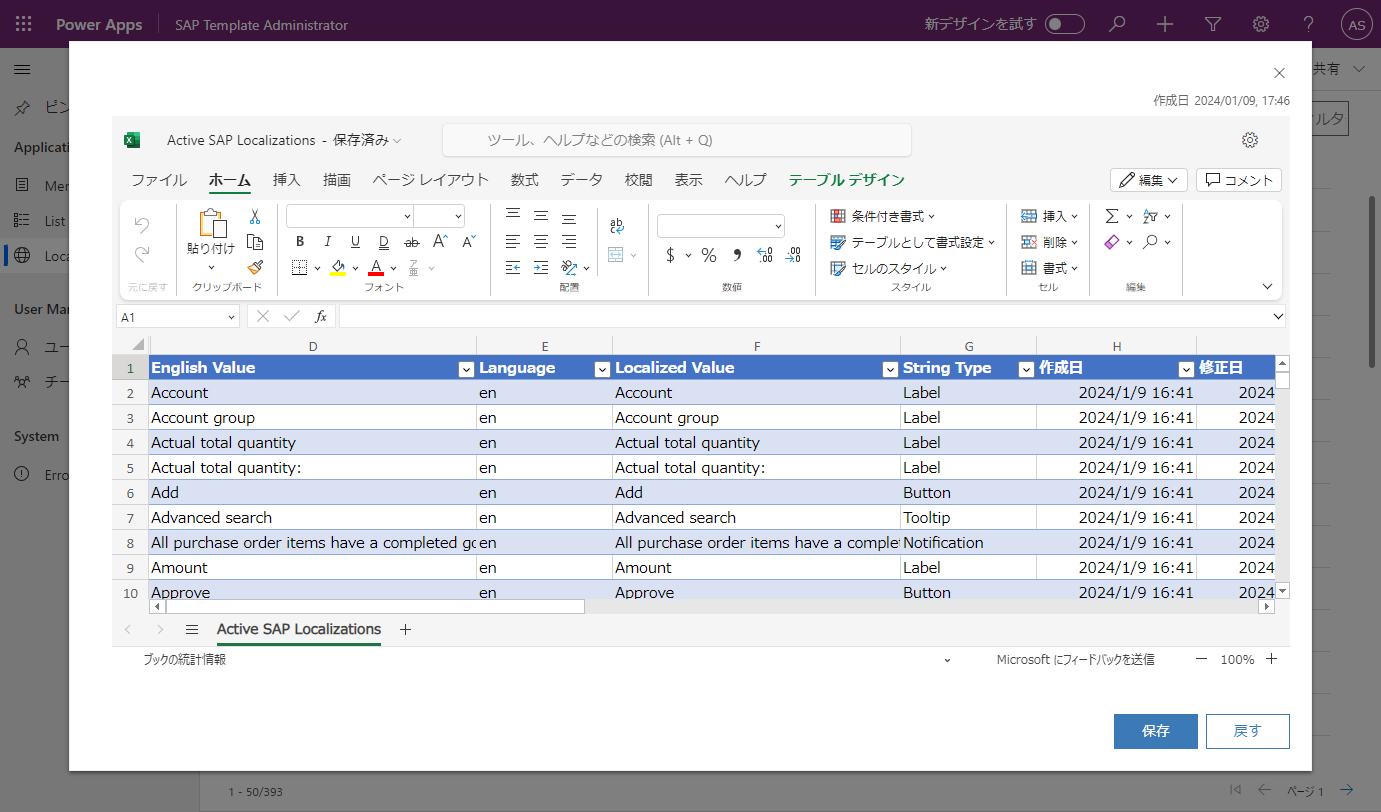
Task: Click the Increase Decimal icon
Action: [x=765, y=255]
